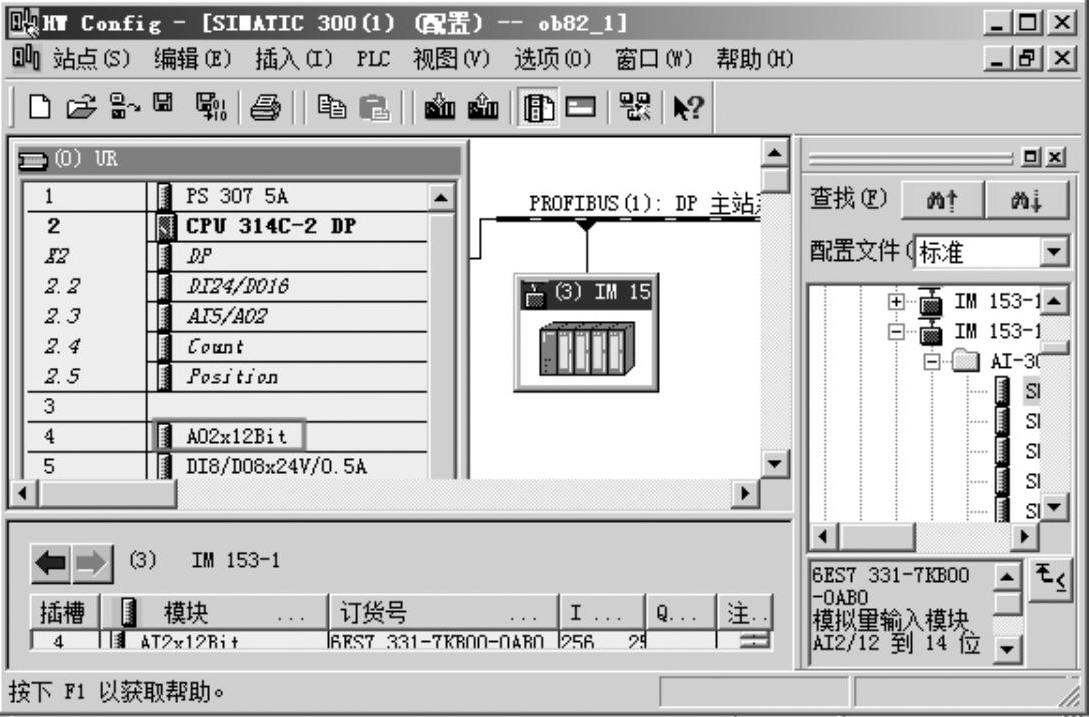Click the Save and Compile icon
Image resolution: width=1089 pixels, height=717 pixels.
pyautogui.click(x=210, y=107)
